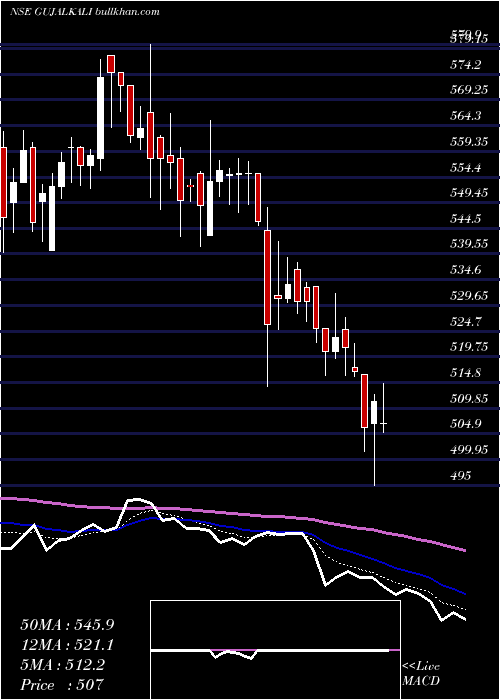
Task: Click the 495 price axis label
Action: [x=461, y=475]
